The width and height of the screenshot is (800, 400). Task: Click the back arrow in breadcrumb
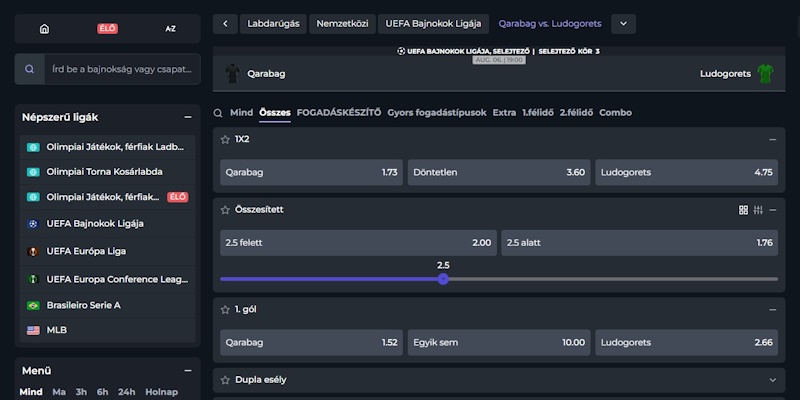(226, 24)
